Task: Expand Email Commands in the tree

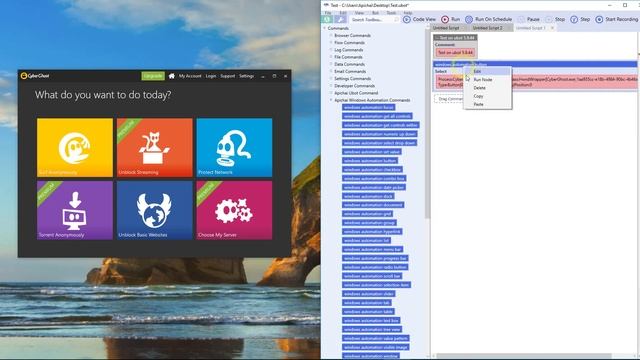Action: [331, 71]
